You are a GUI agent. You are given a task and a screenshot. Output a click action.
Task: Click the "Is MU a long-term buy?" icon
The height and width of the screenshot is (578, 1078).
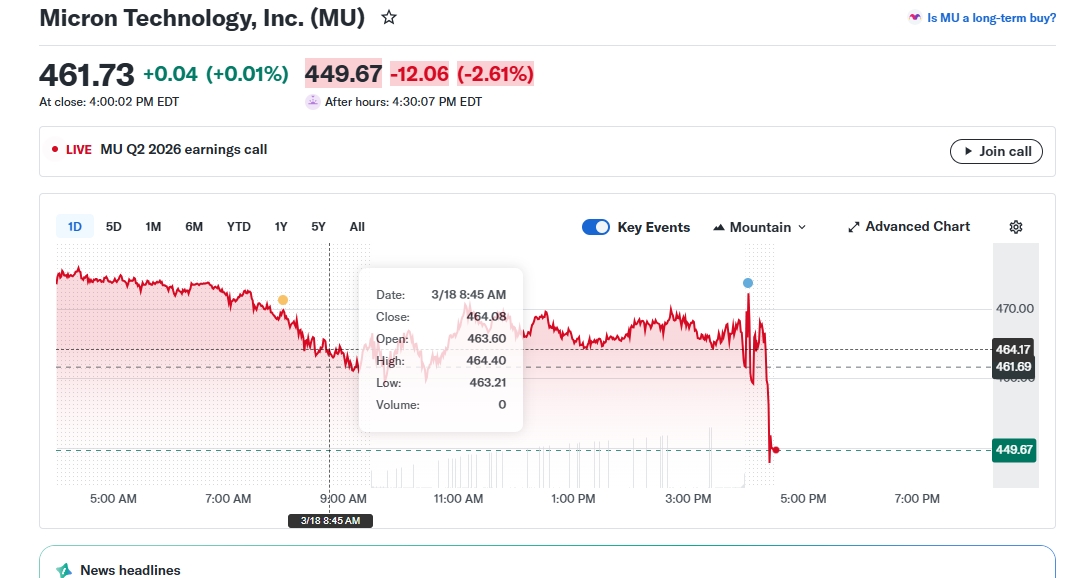[x=914, y=18]
